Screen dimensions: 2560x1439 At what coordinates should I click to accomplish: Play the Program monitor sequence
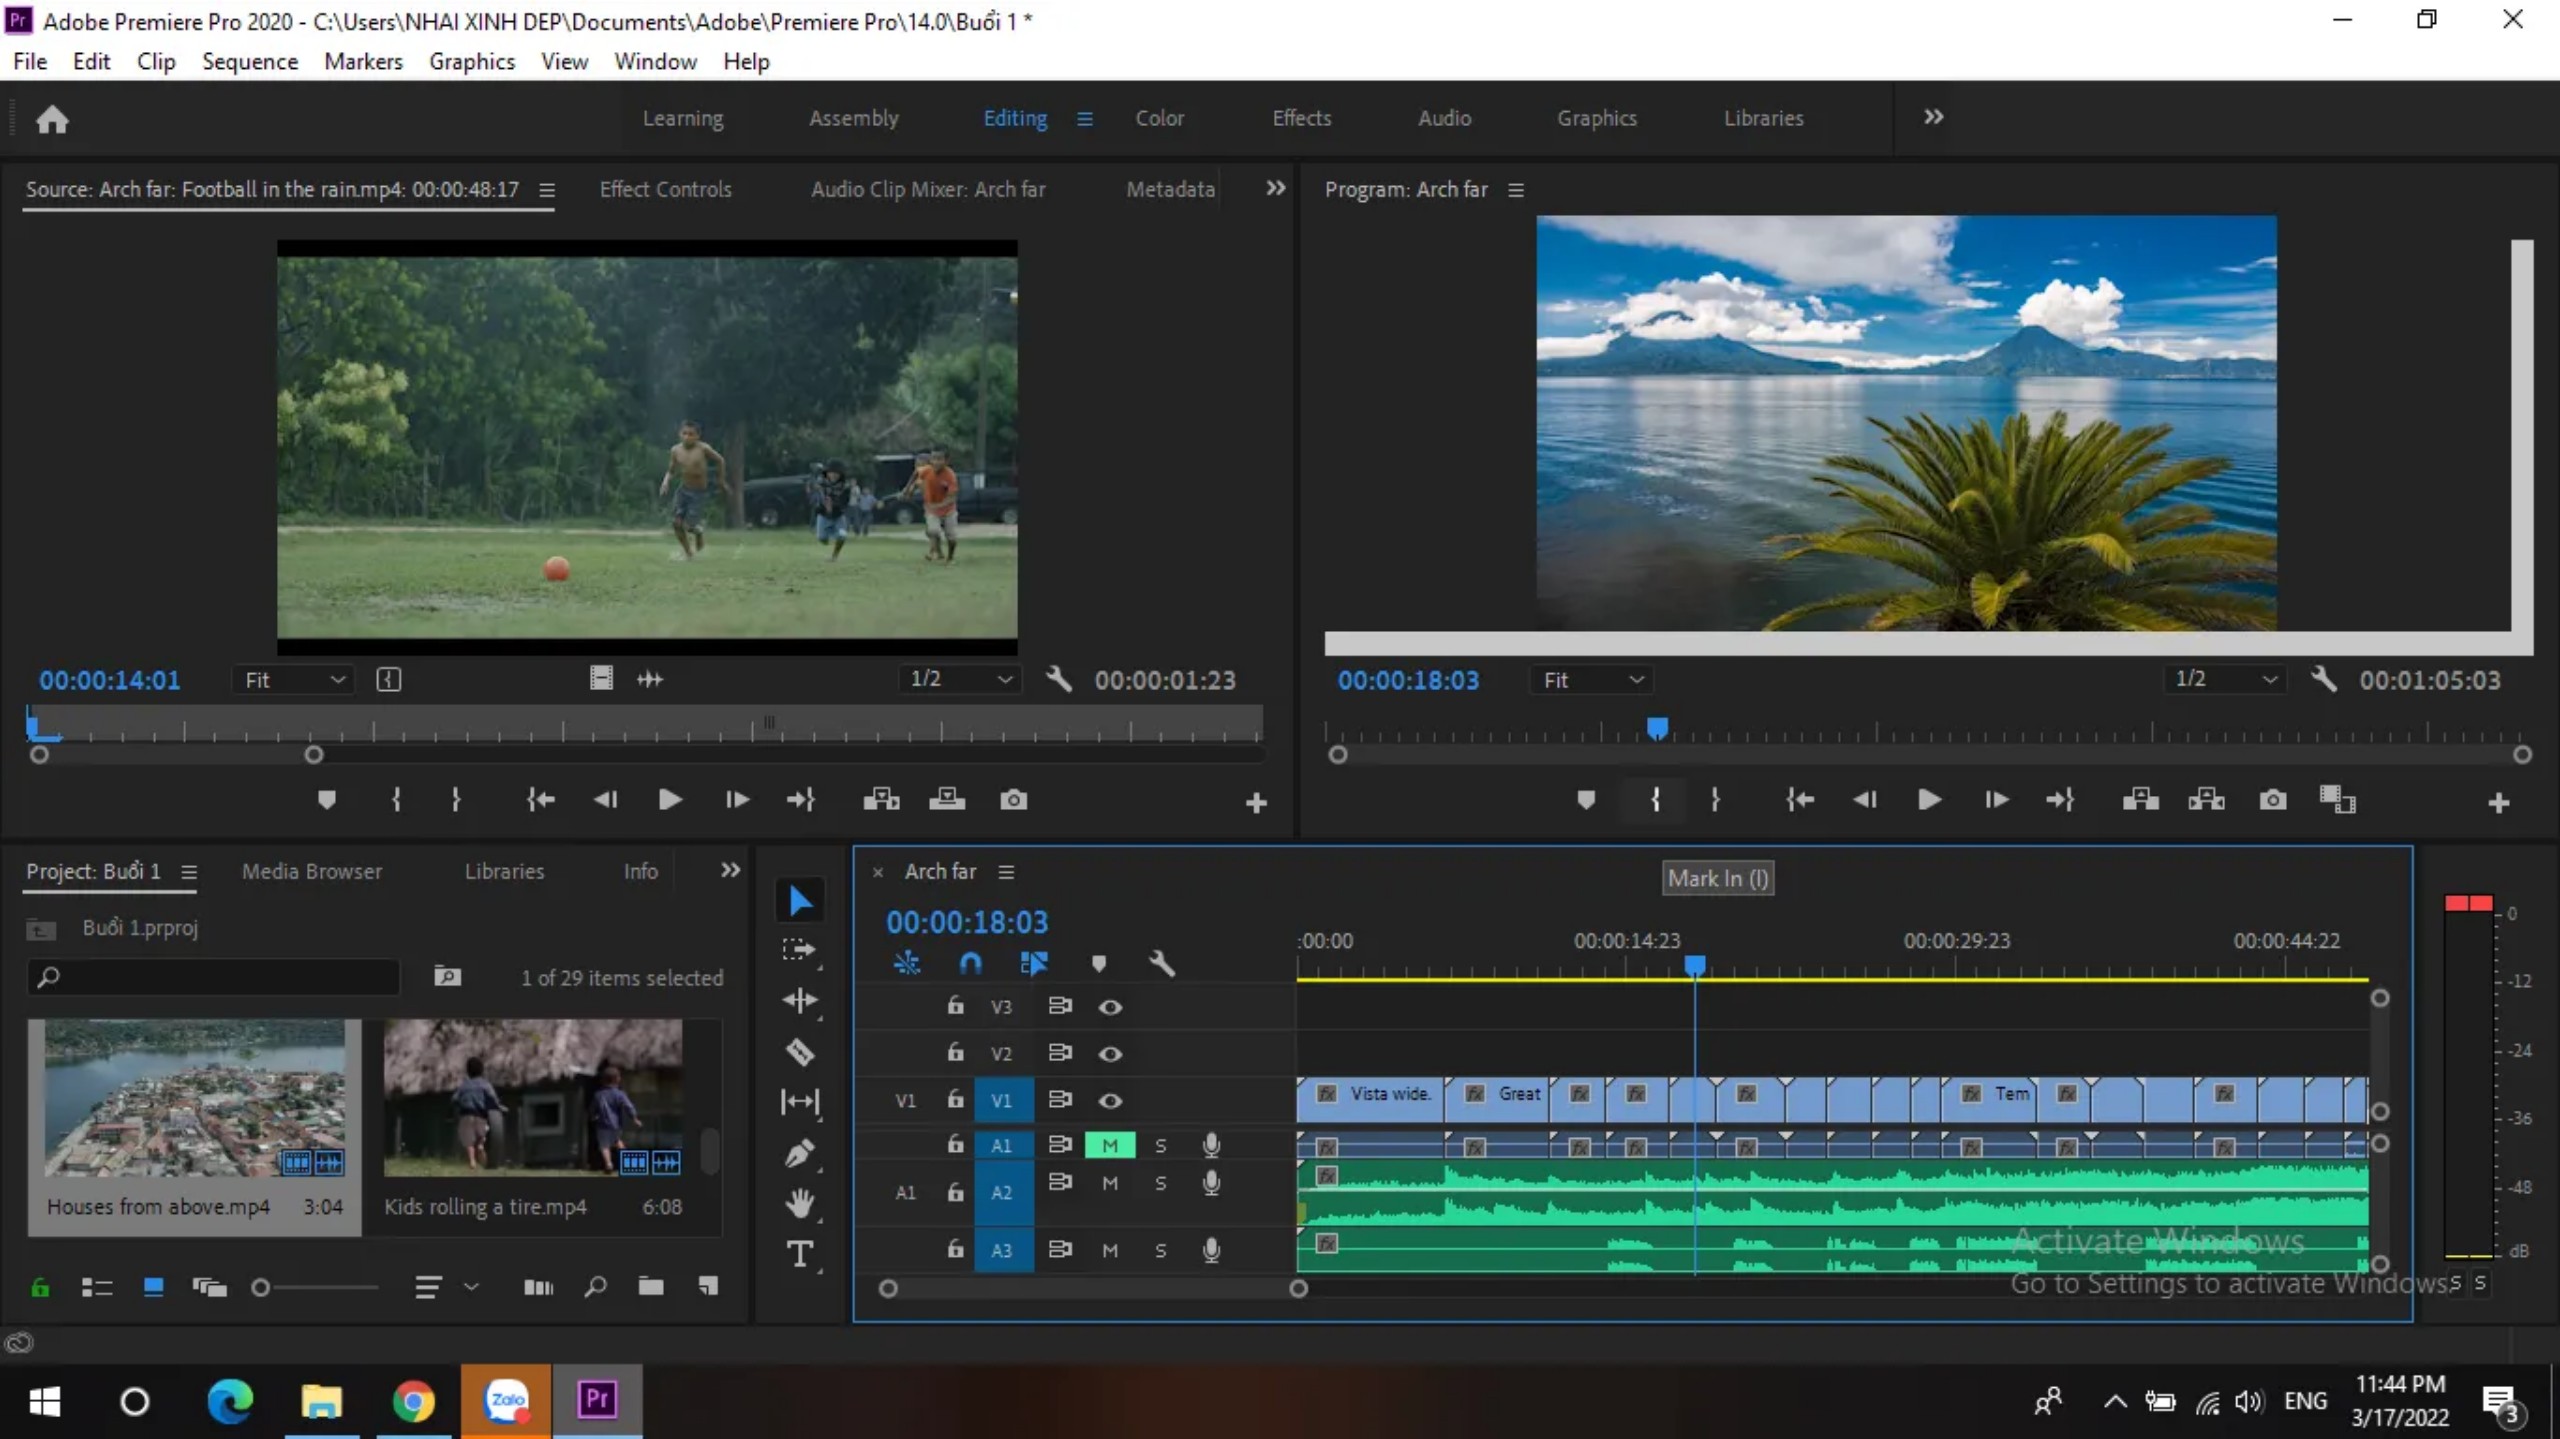(1929, 799)
